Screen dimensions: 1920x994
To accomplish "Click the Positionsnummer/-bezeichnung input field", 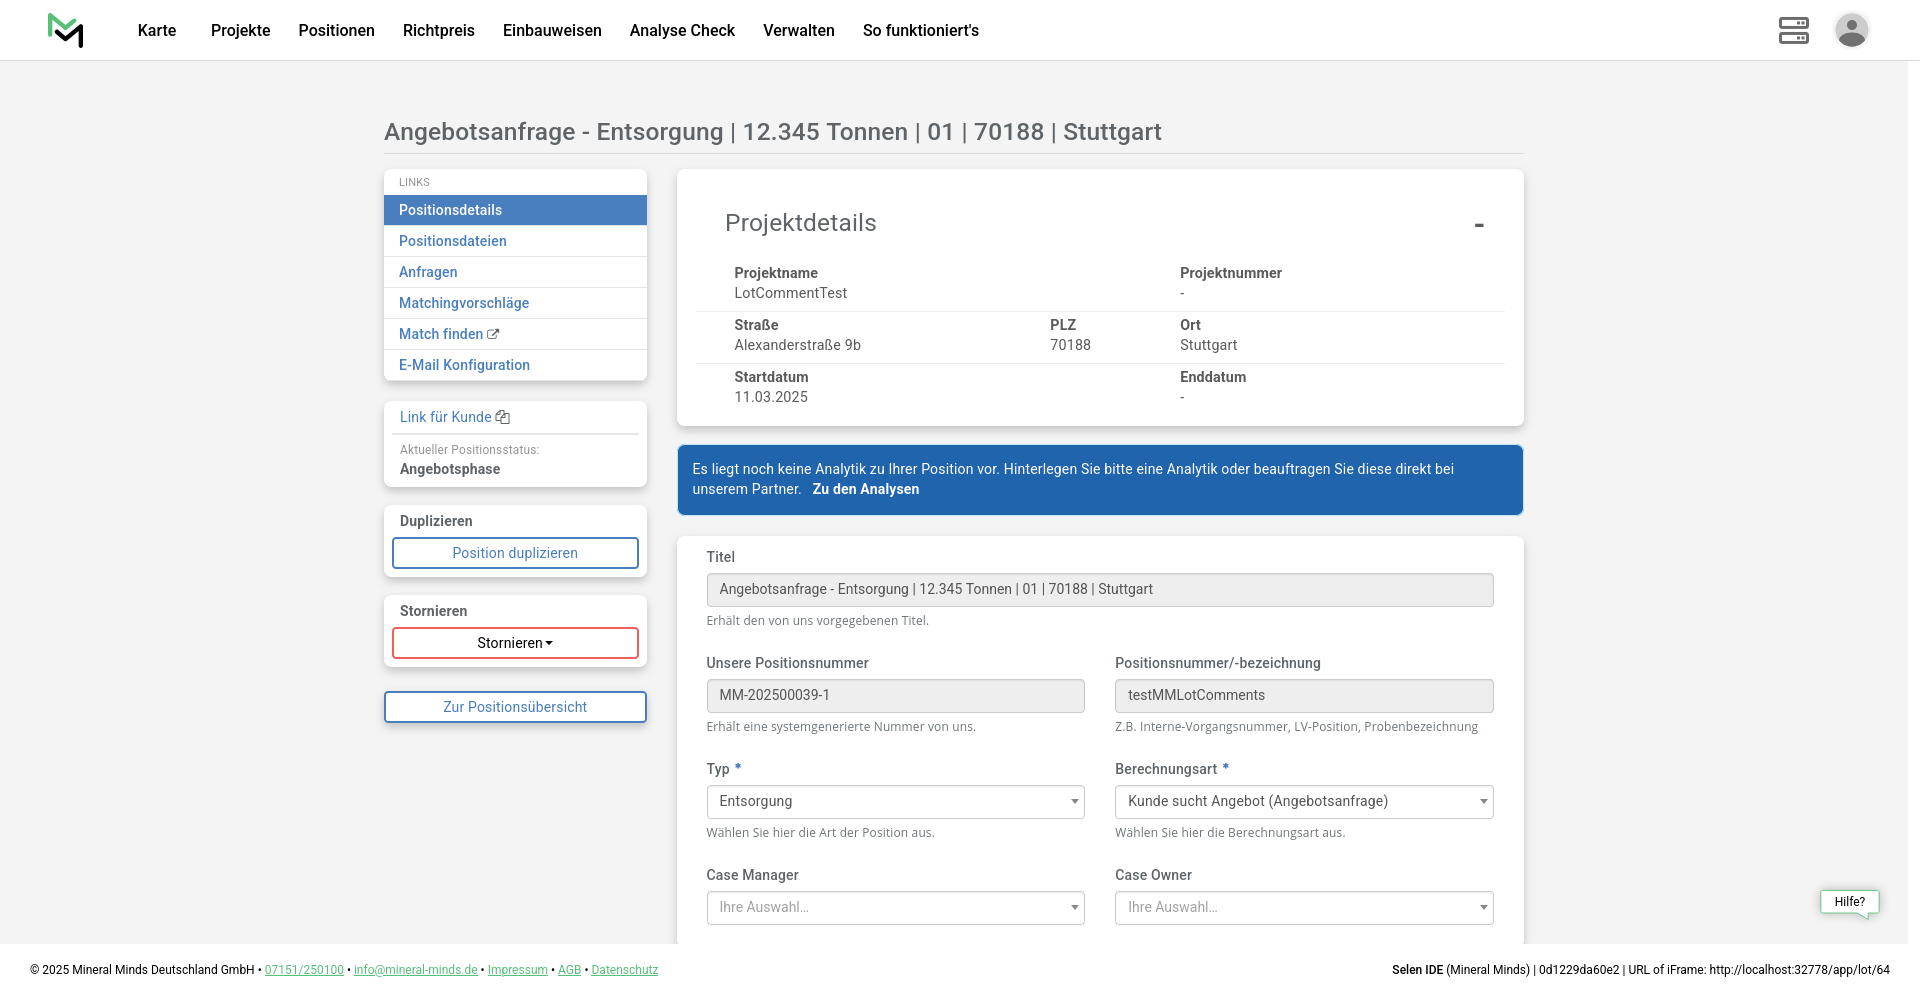I will click(x=1303, y=696).
